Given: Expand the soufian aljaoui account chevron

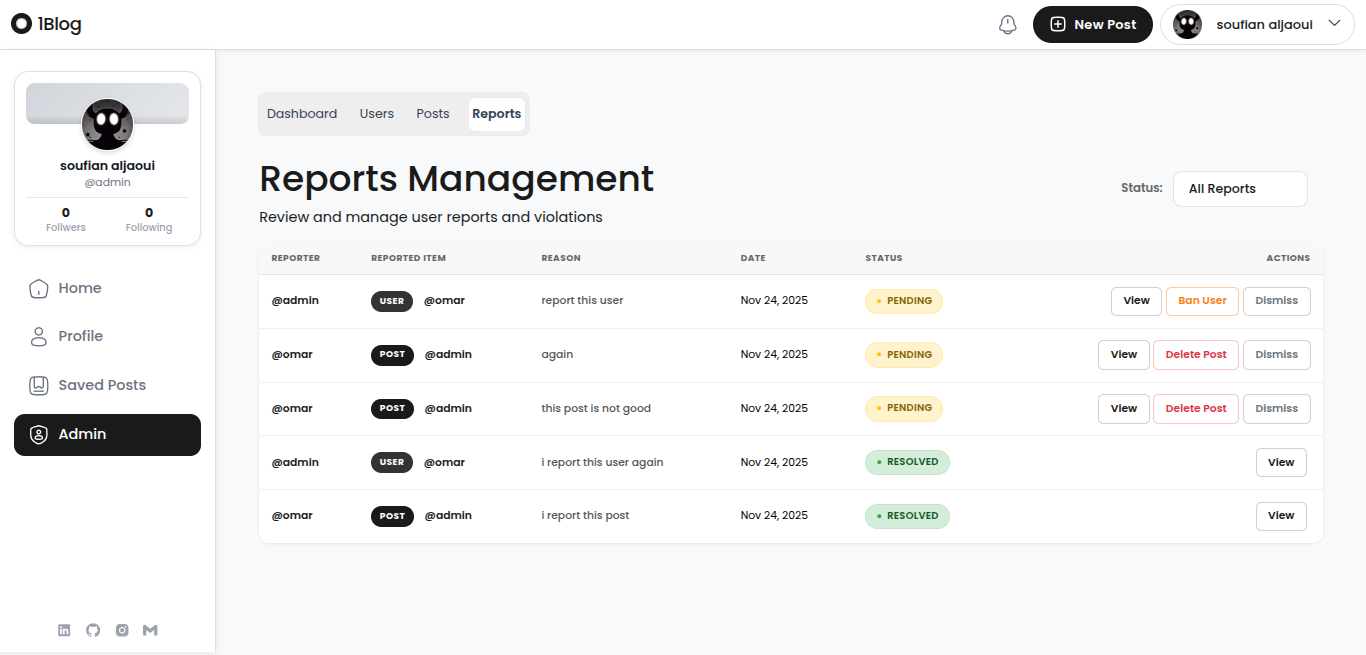Looking at the screenshot, I should [x=1334, y=24].
